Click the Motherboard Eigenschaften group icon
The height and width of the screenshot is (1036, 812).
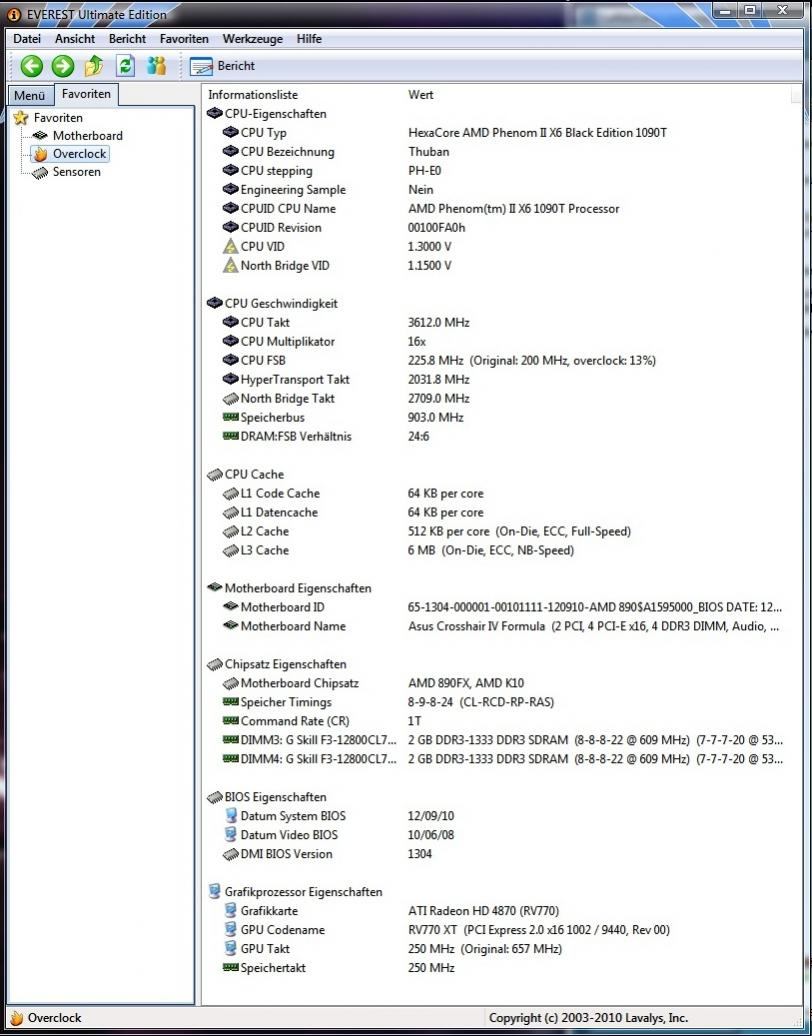tap(215, 587)
